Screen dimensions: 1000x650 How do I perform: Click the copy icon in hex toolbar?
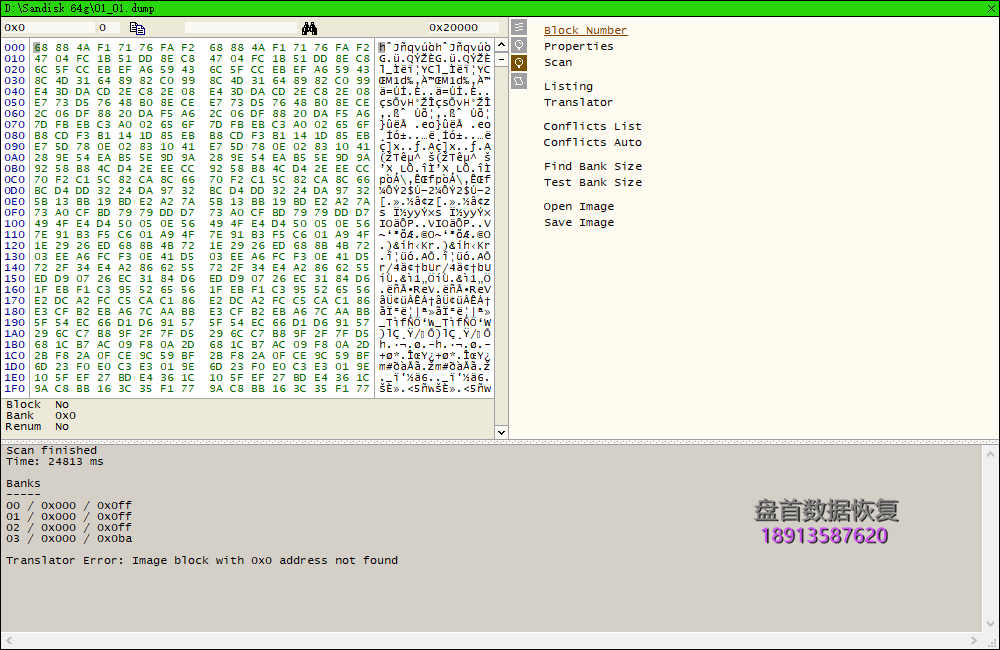[x=138, y=28]
